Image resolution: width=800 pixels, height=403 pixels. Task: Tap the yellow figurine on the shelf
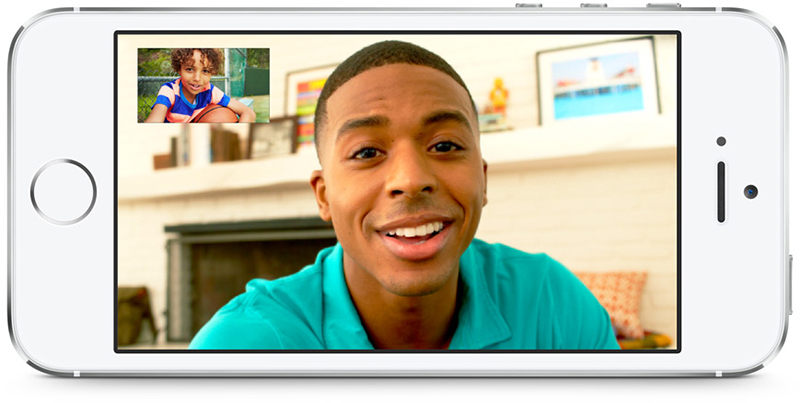point(497,98)
